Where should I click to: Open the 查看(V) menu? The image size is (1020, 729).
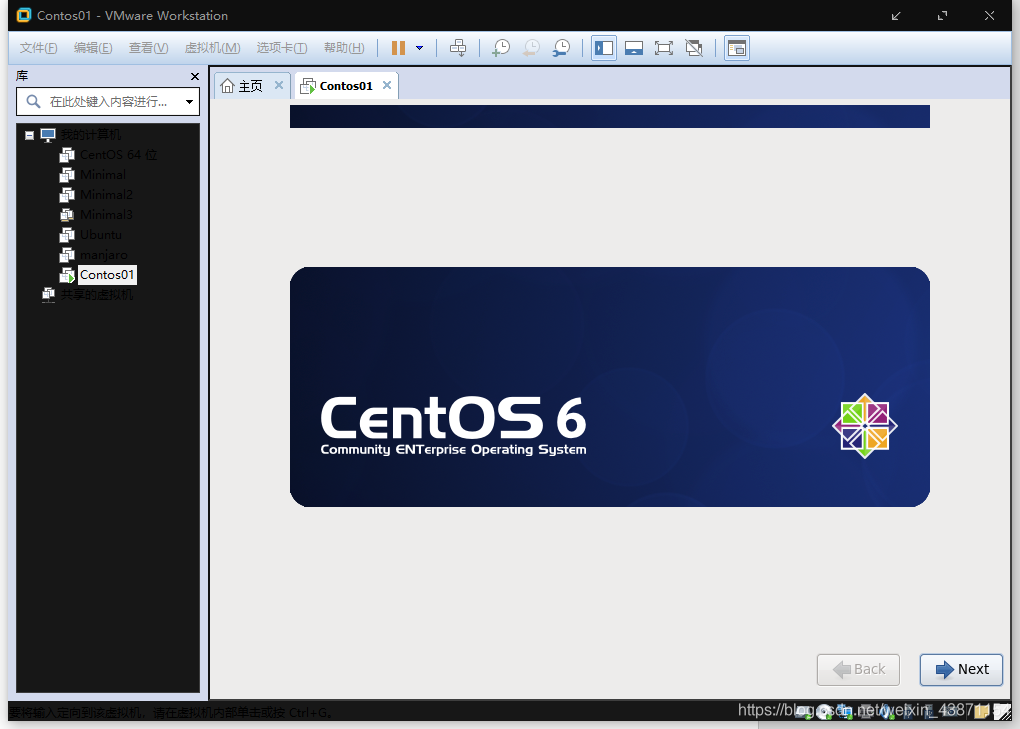coord(148,47)
